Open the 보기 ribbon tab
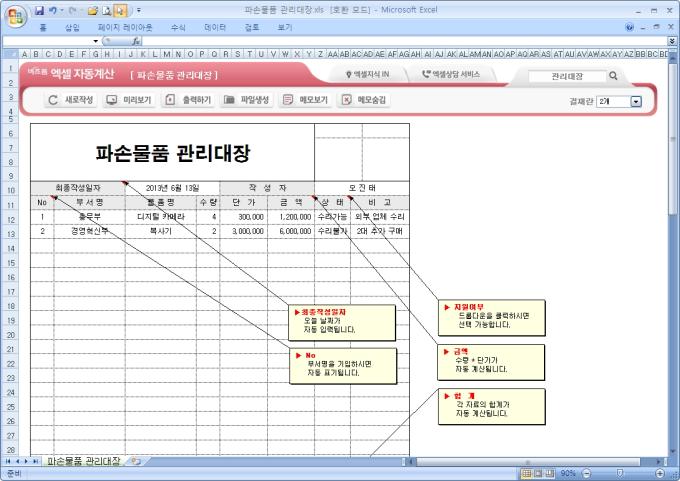This screenshot has height=481, width=680. [285, 28]
